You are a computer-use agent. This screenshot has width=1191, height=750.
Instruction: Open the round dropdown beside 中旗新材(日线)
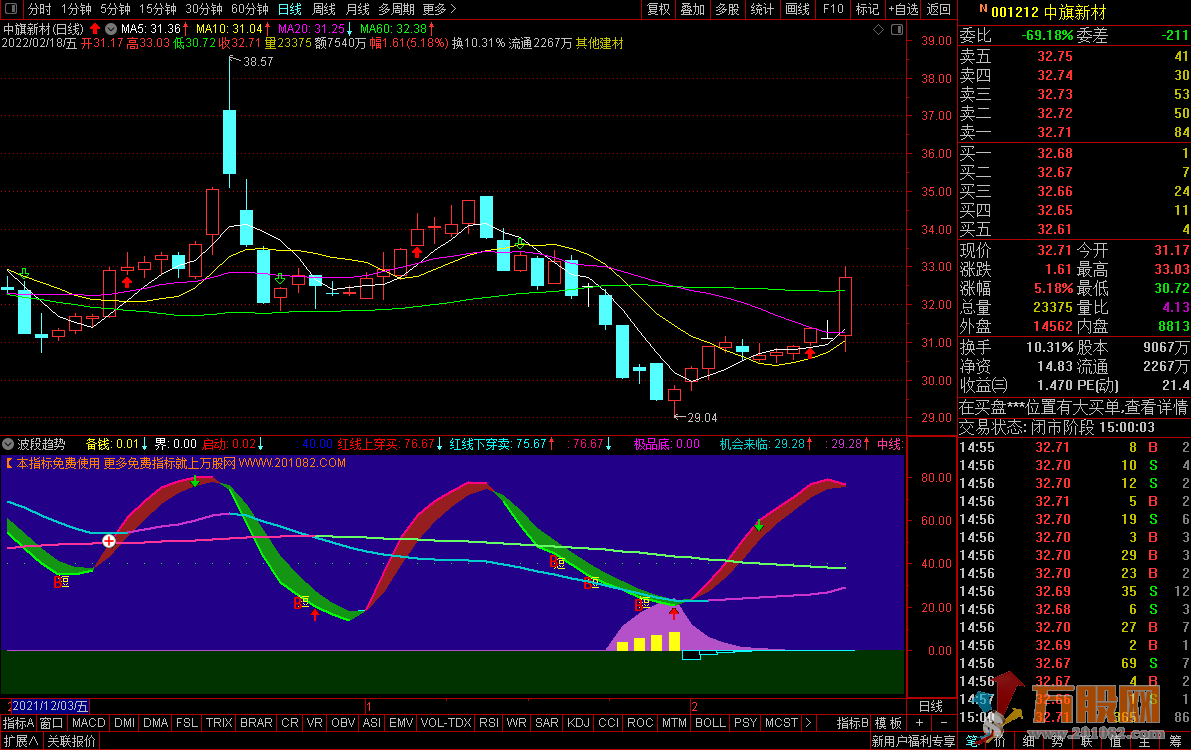tap(111, 29)
